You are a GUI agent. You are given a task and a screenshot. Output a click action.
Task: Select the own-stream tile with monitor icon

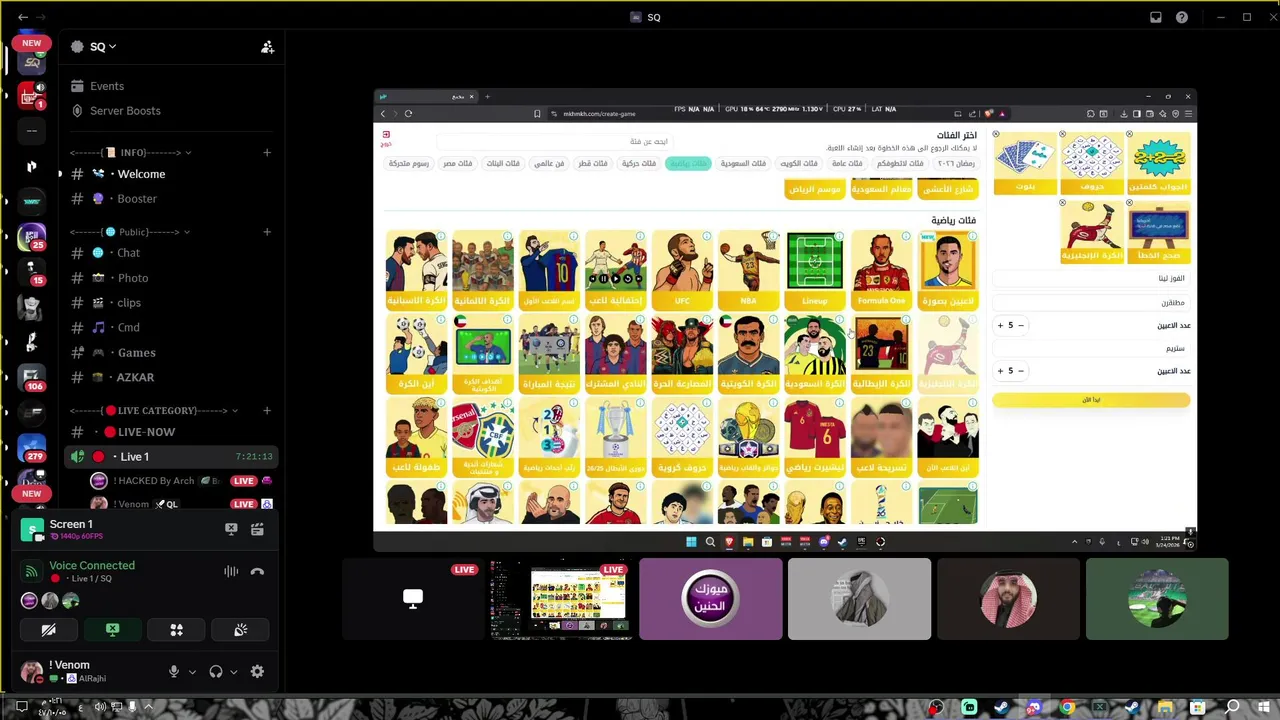tap(412, 599)
